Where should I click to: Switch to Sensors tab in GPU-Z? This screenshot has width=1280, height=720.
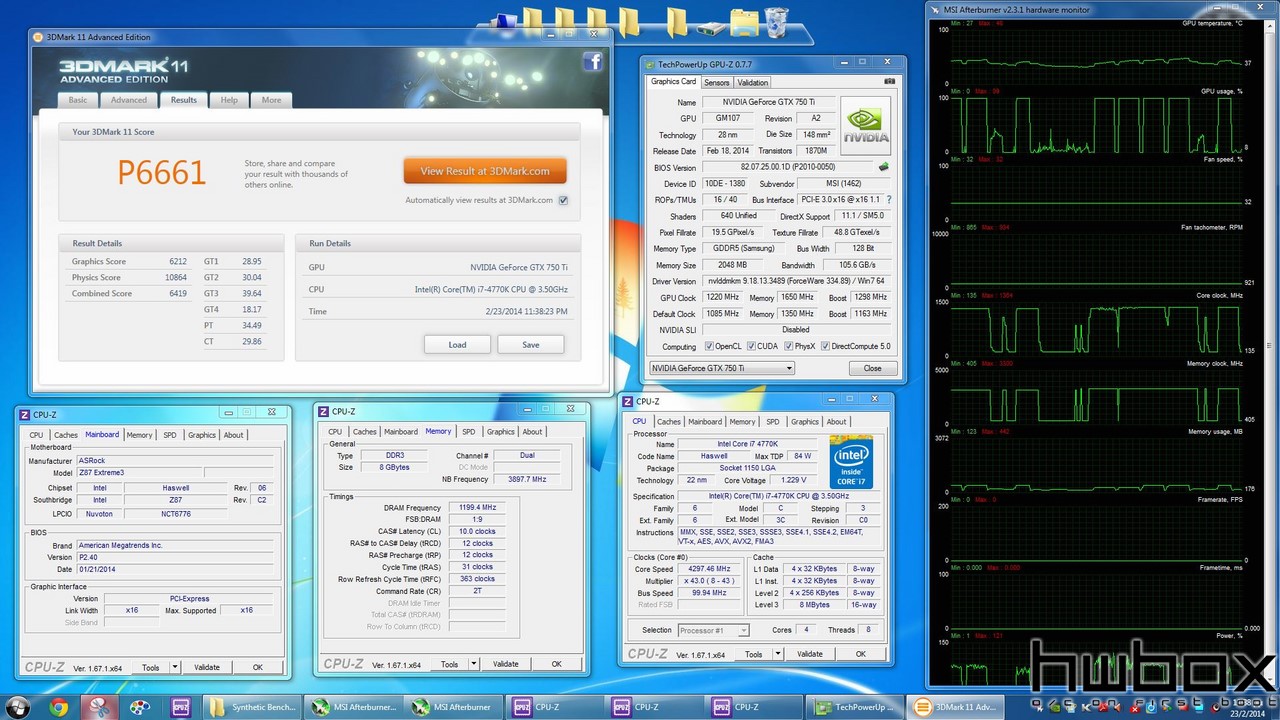click(x=716, y=83)
